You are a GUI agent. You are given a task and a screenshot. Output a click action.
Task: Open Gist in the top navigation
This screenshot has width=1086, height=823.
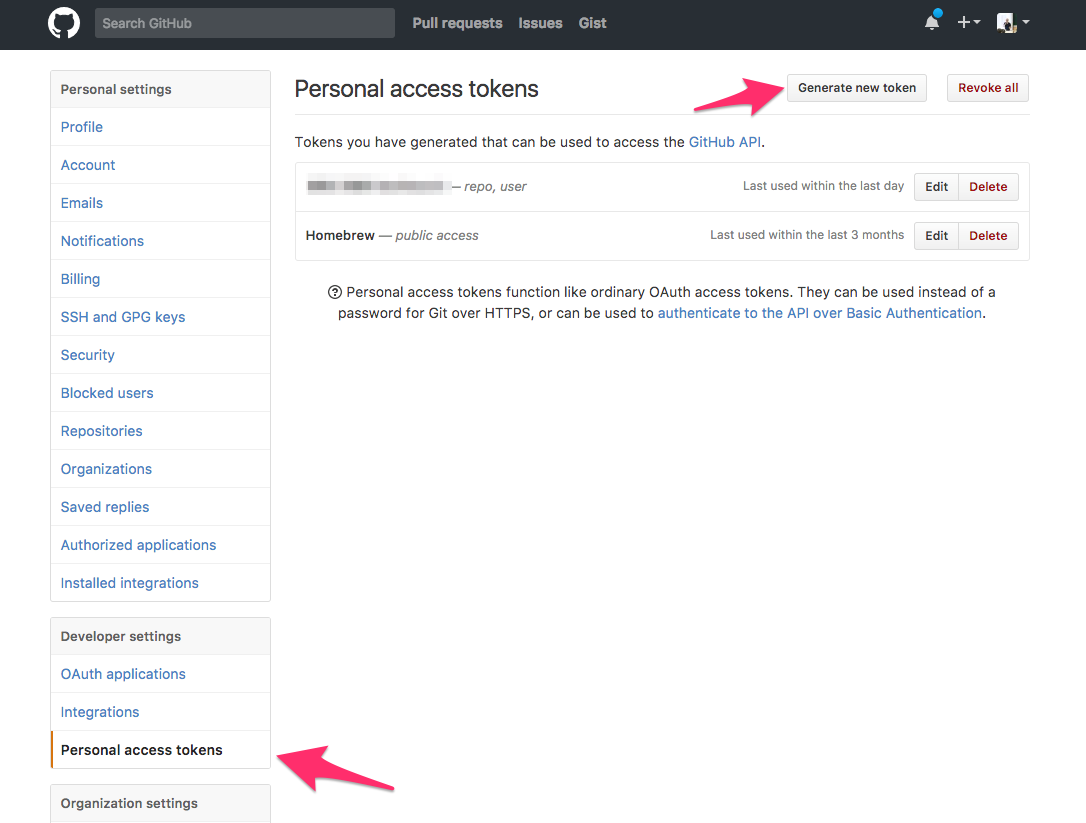[x=592, y=23]
